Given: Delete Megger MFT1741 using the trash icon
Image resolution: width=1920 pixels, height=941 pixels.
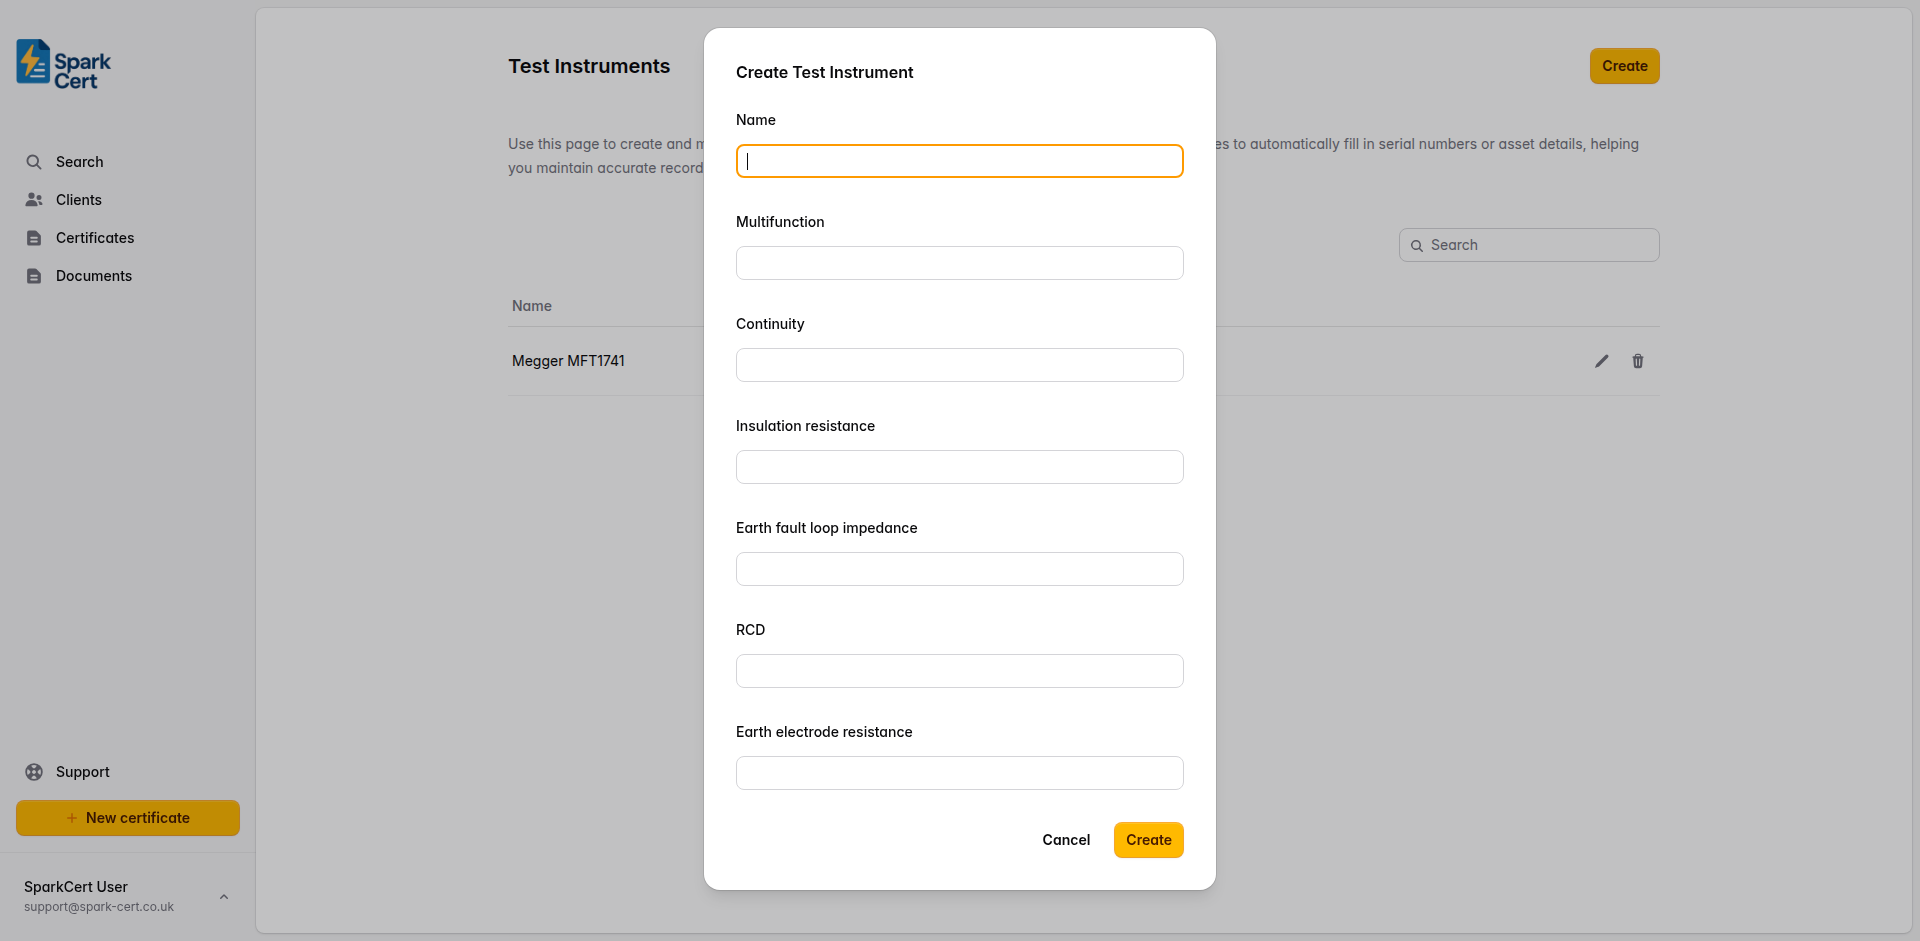Looking at the screenshot, I should click(x=1637, y=361).
